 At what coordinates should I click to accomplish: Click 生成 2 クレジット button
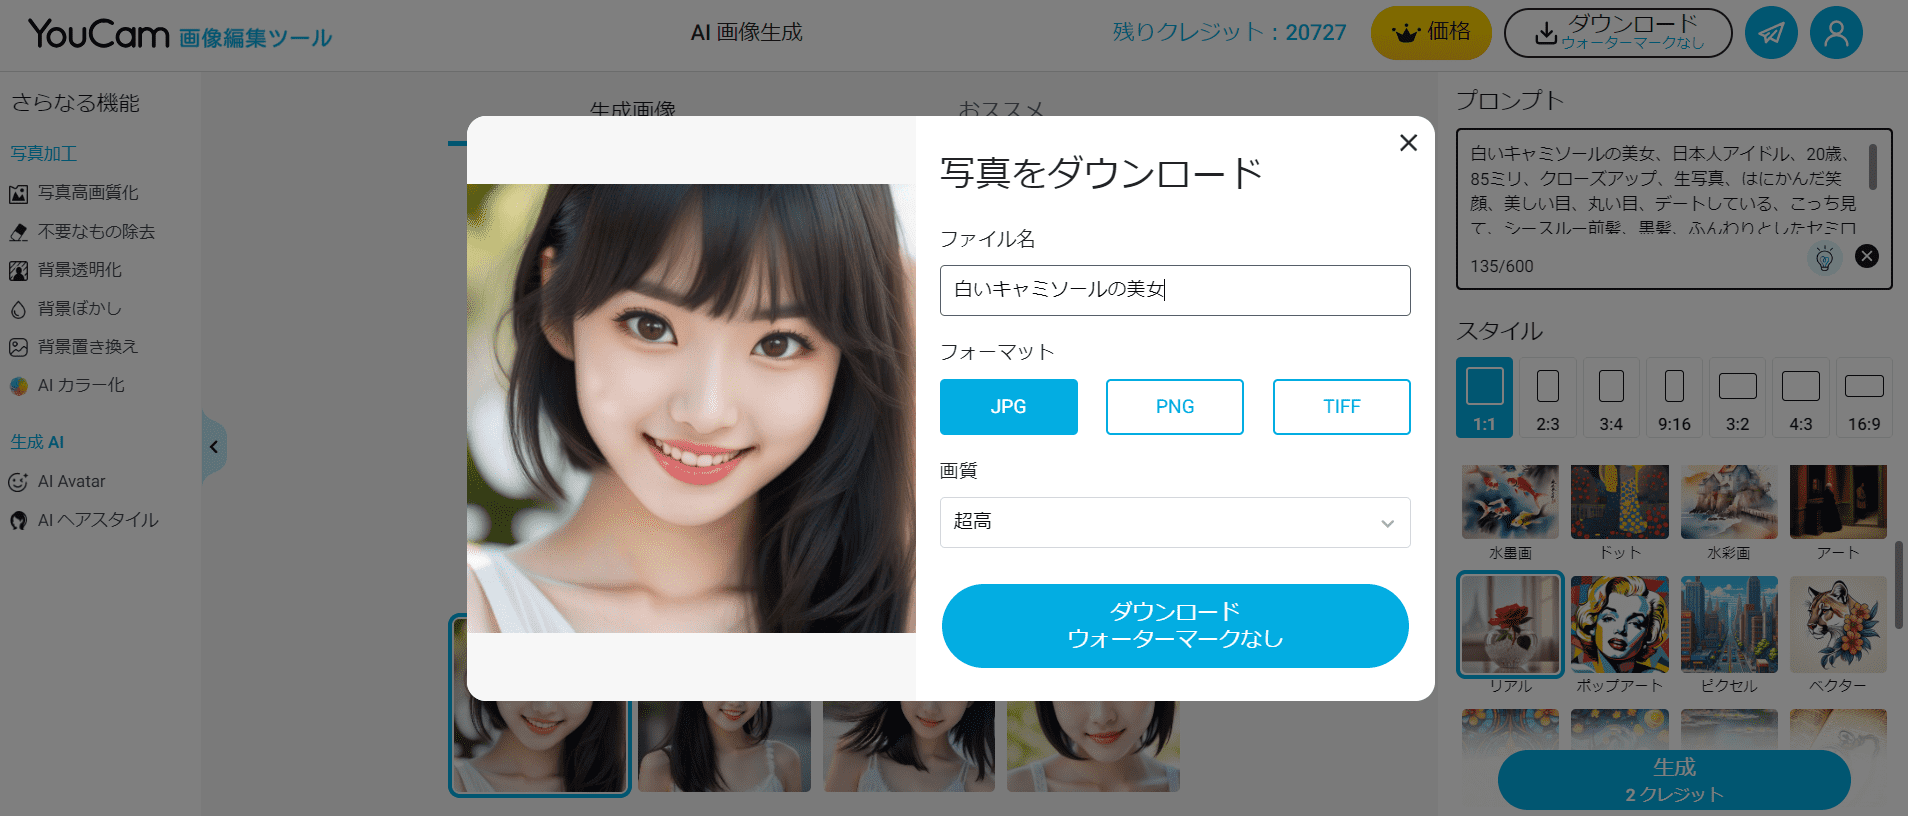(1674, 780)
